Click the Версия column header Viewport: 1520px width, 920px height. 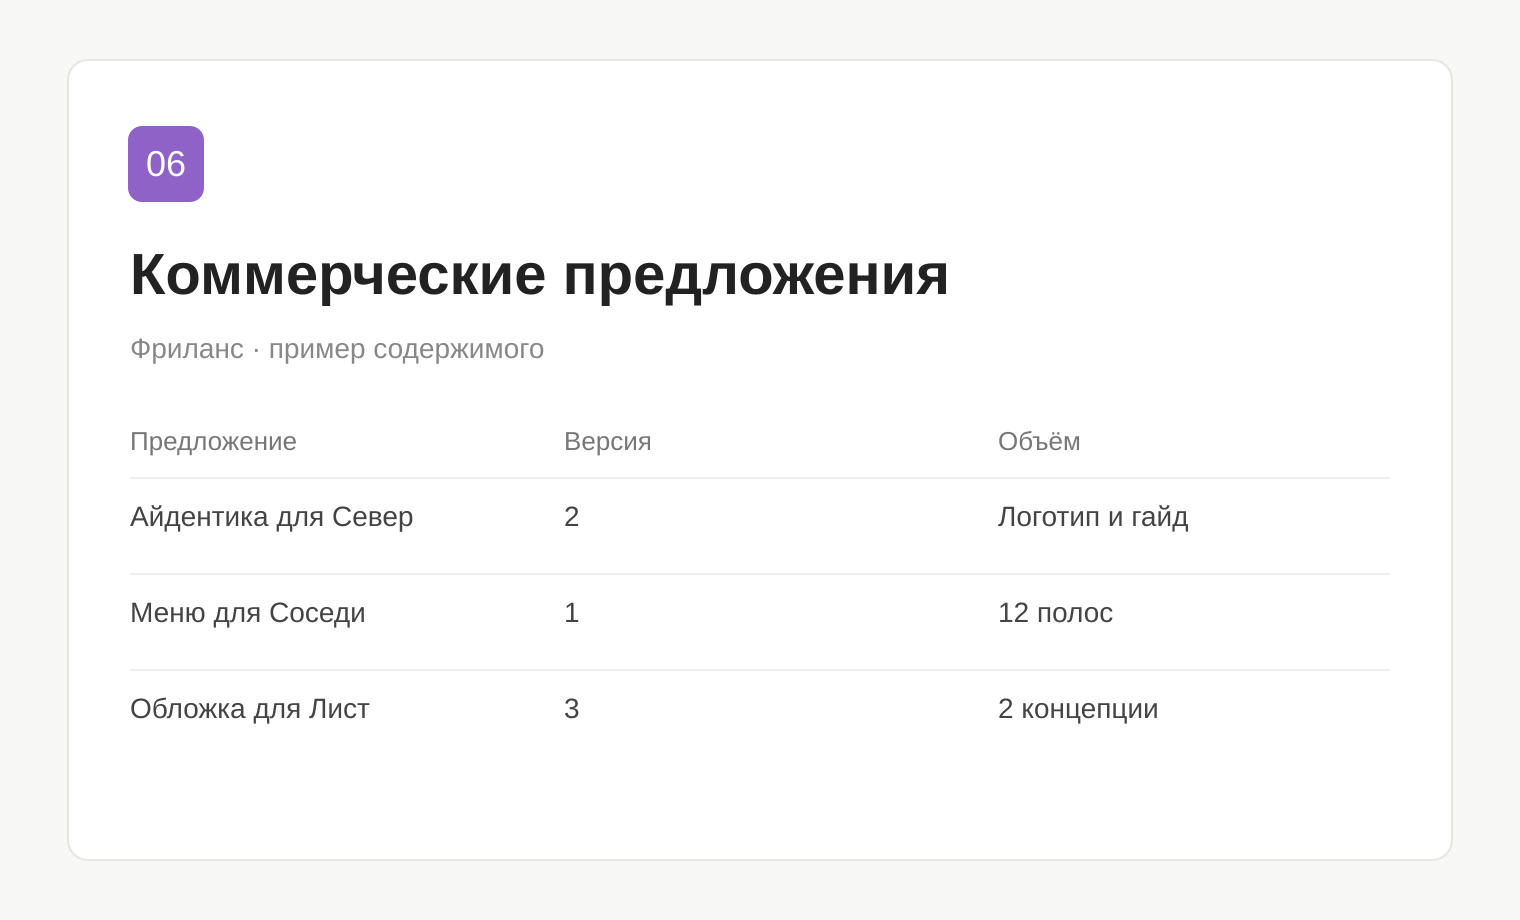point(608,441)
